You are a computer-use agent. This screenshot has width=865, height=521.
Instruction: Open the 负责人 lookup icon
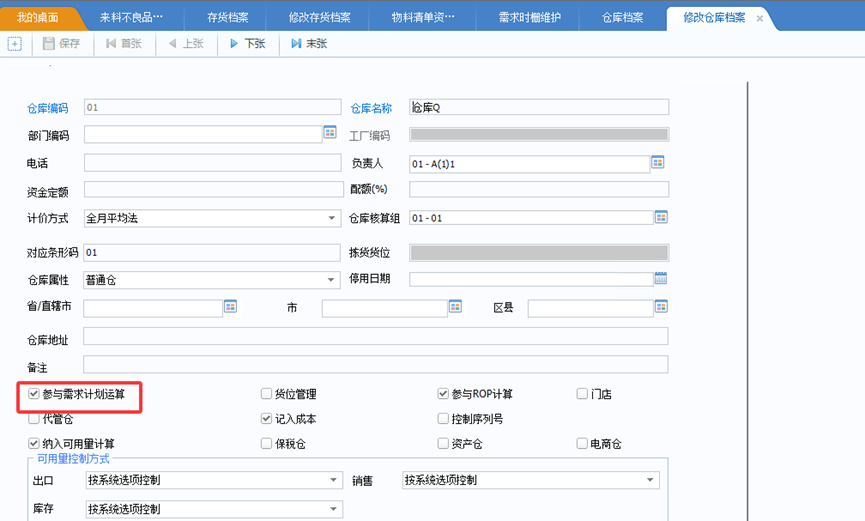click(x=658, y=162)
